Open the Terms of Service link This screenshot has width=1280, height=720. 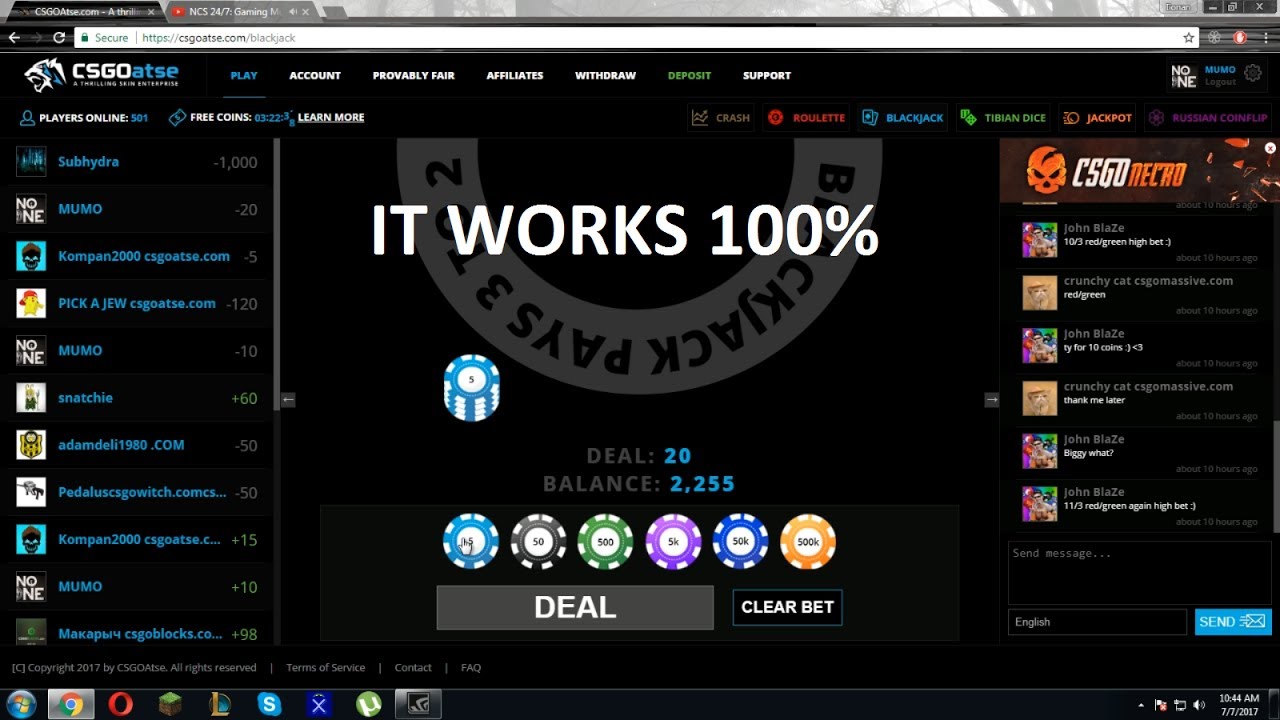tap(326, 667)
